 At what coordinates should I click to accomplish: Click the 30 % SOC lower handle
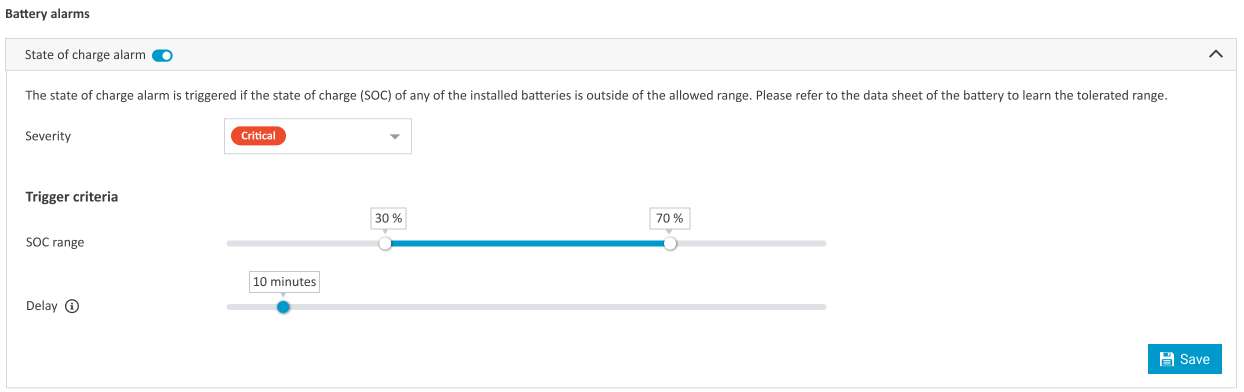click(385, 243)
